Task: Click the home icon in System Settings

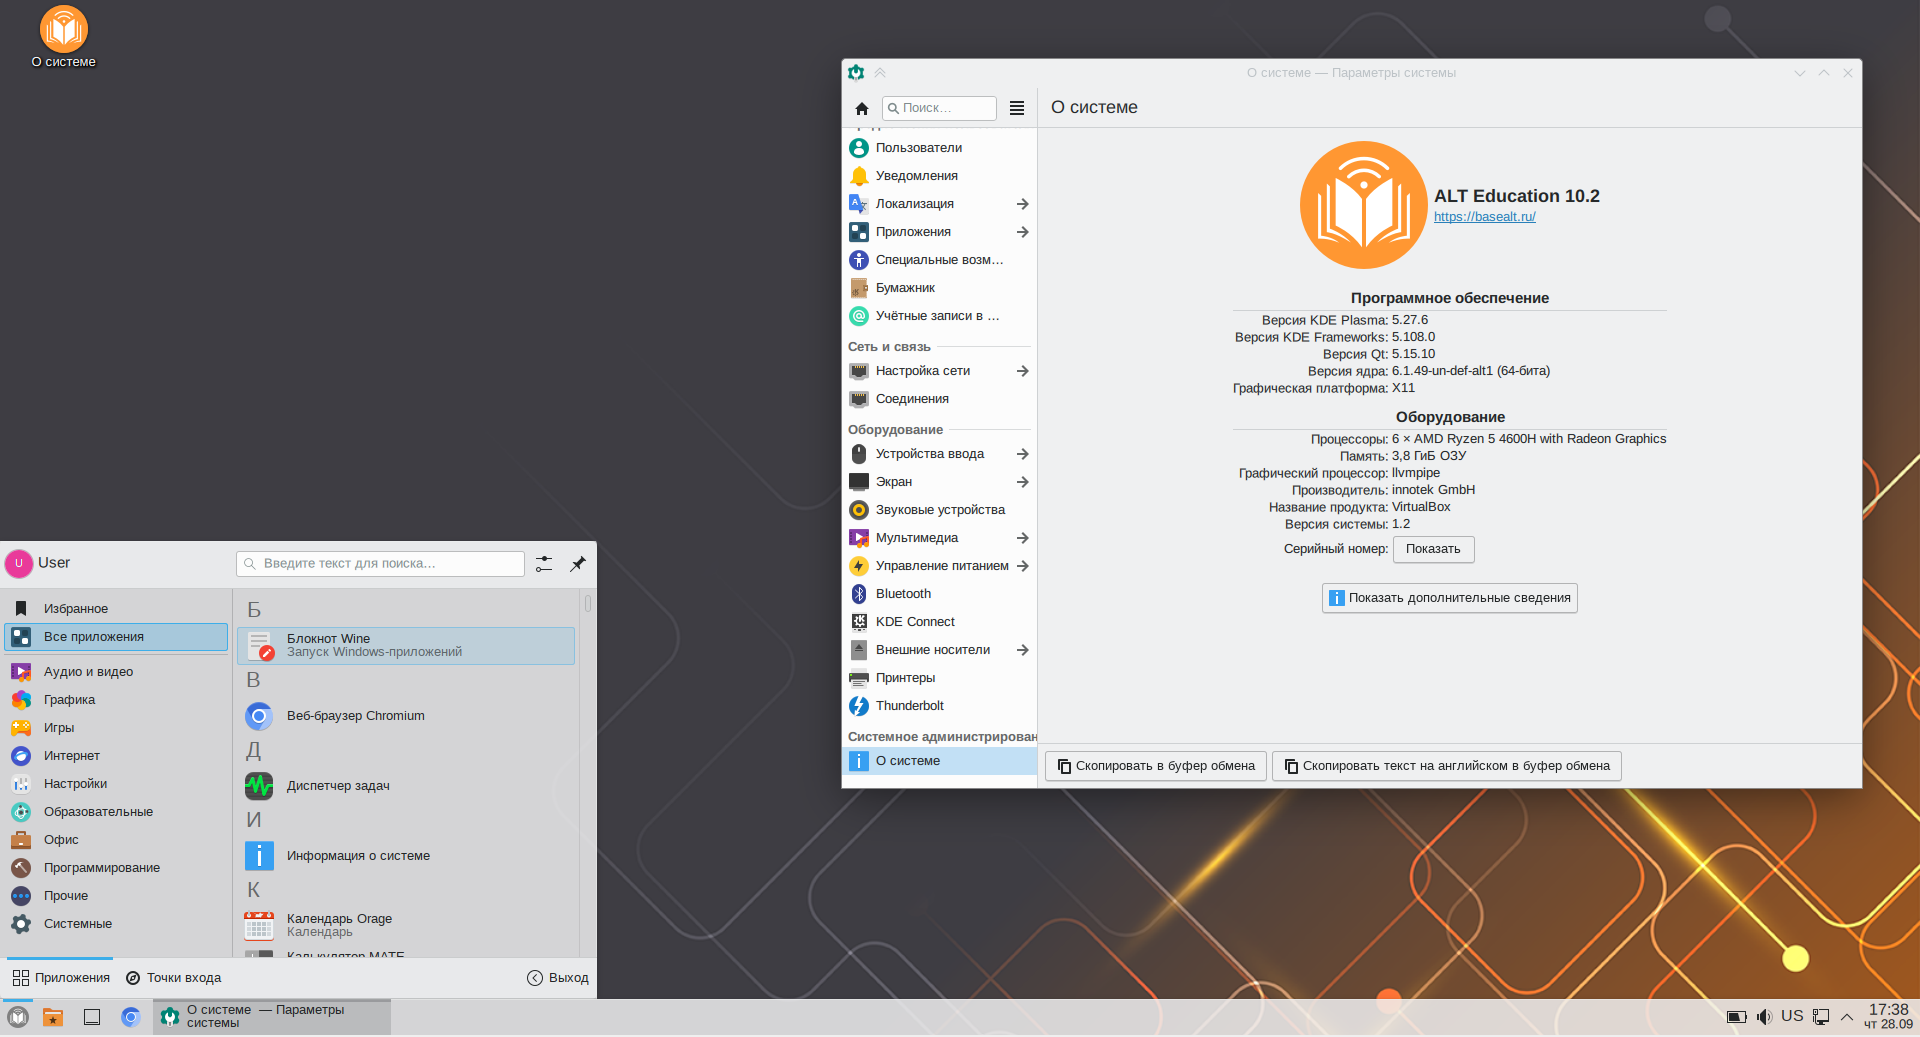Action: (x=862, y=108)
